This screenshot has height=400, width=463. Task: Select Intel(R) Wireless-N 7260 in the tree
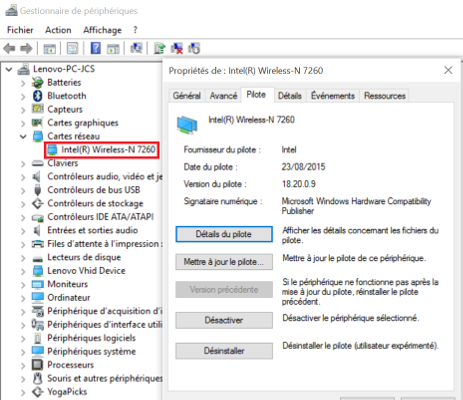click(x=102, y=150)
